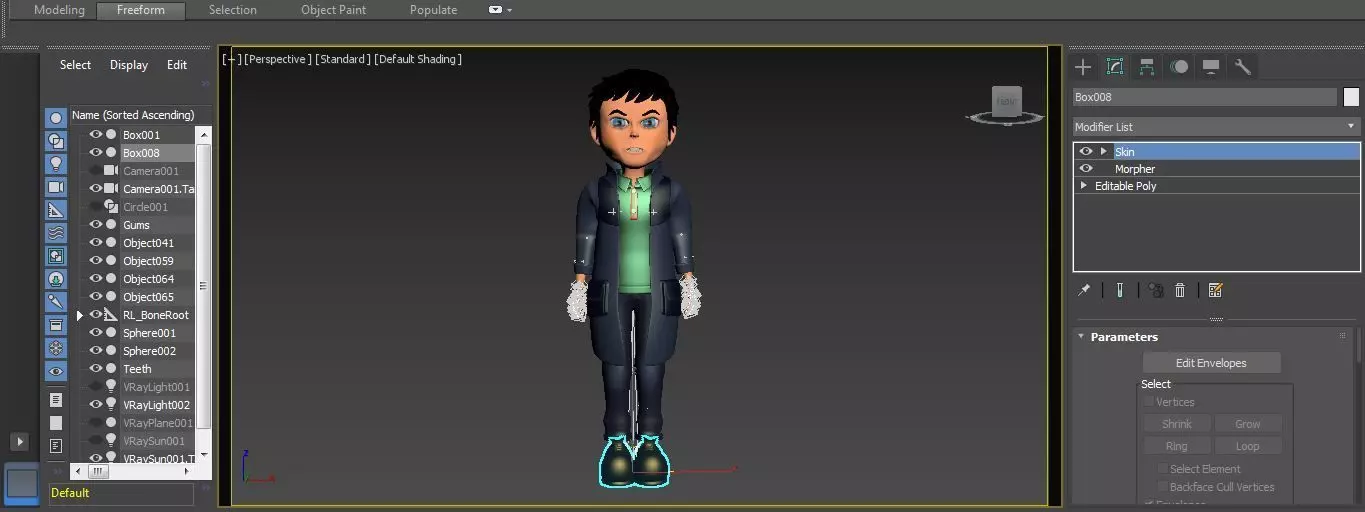Switch to the Freeform ribbon tab

tap(141, 10)
